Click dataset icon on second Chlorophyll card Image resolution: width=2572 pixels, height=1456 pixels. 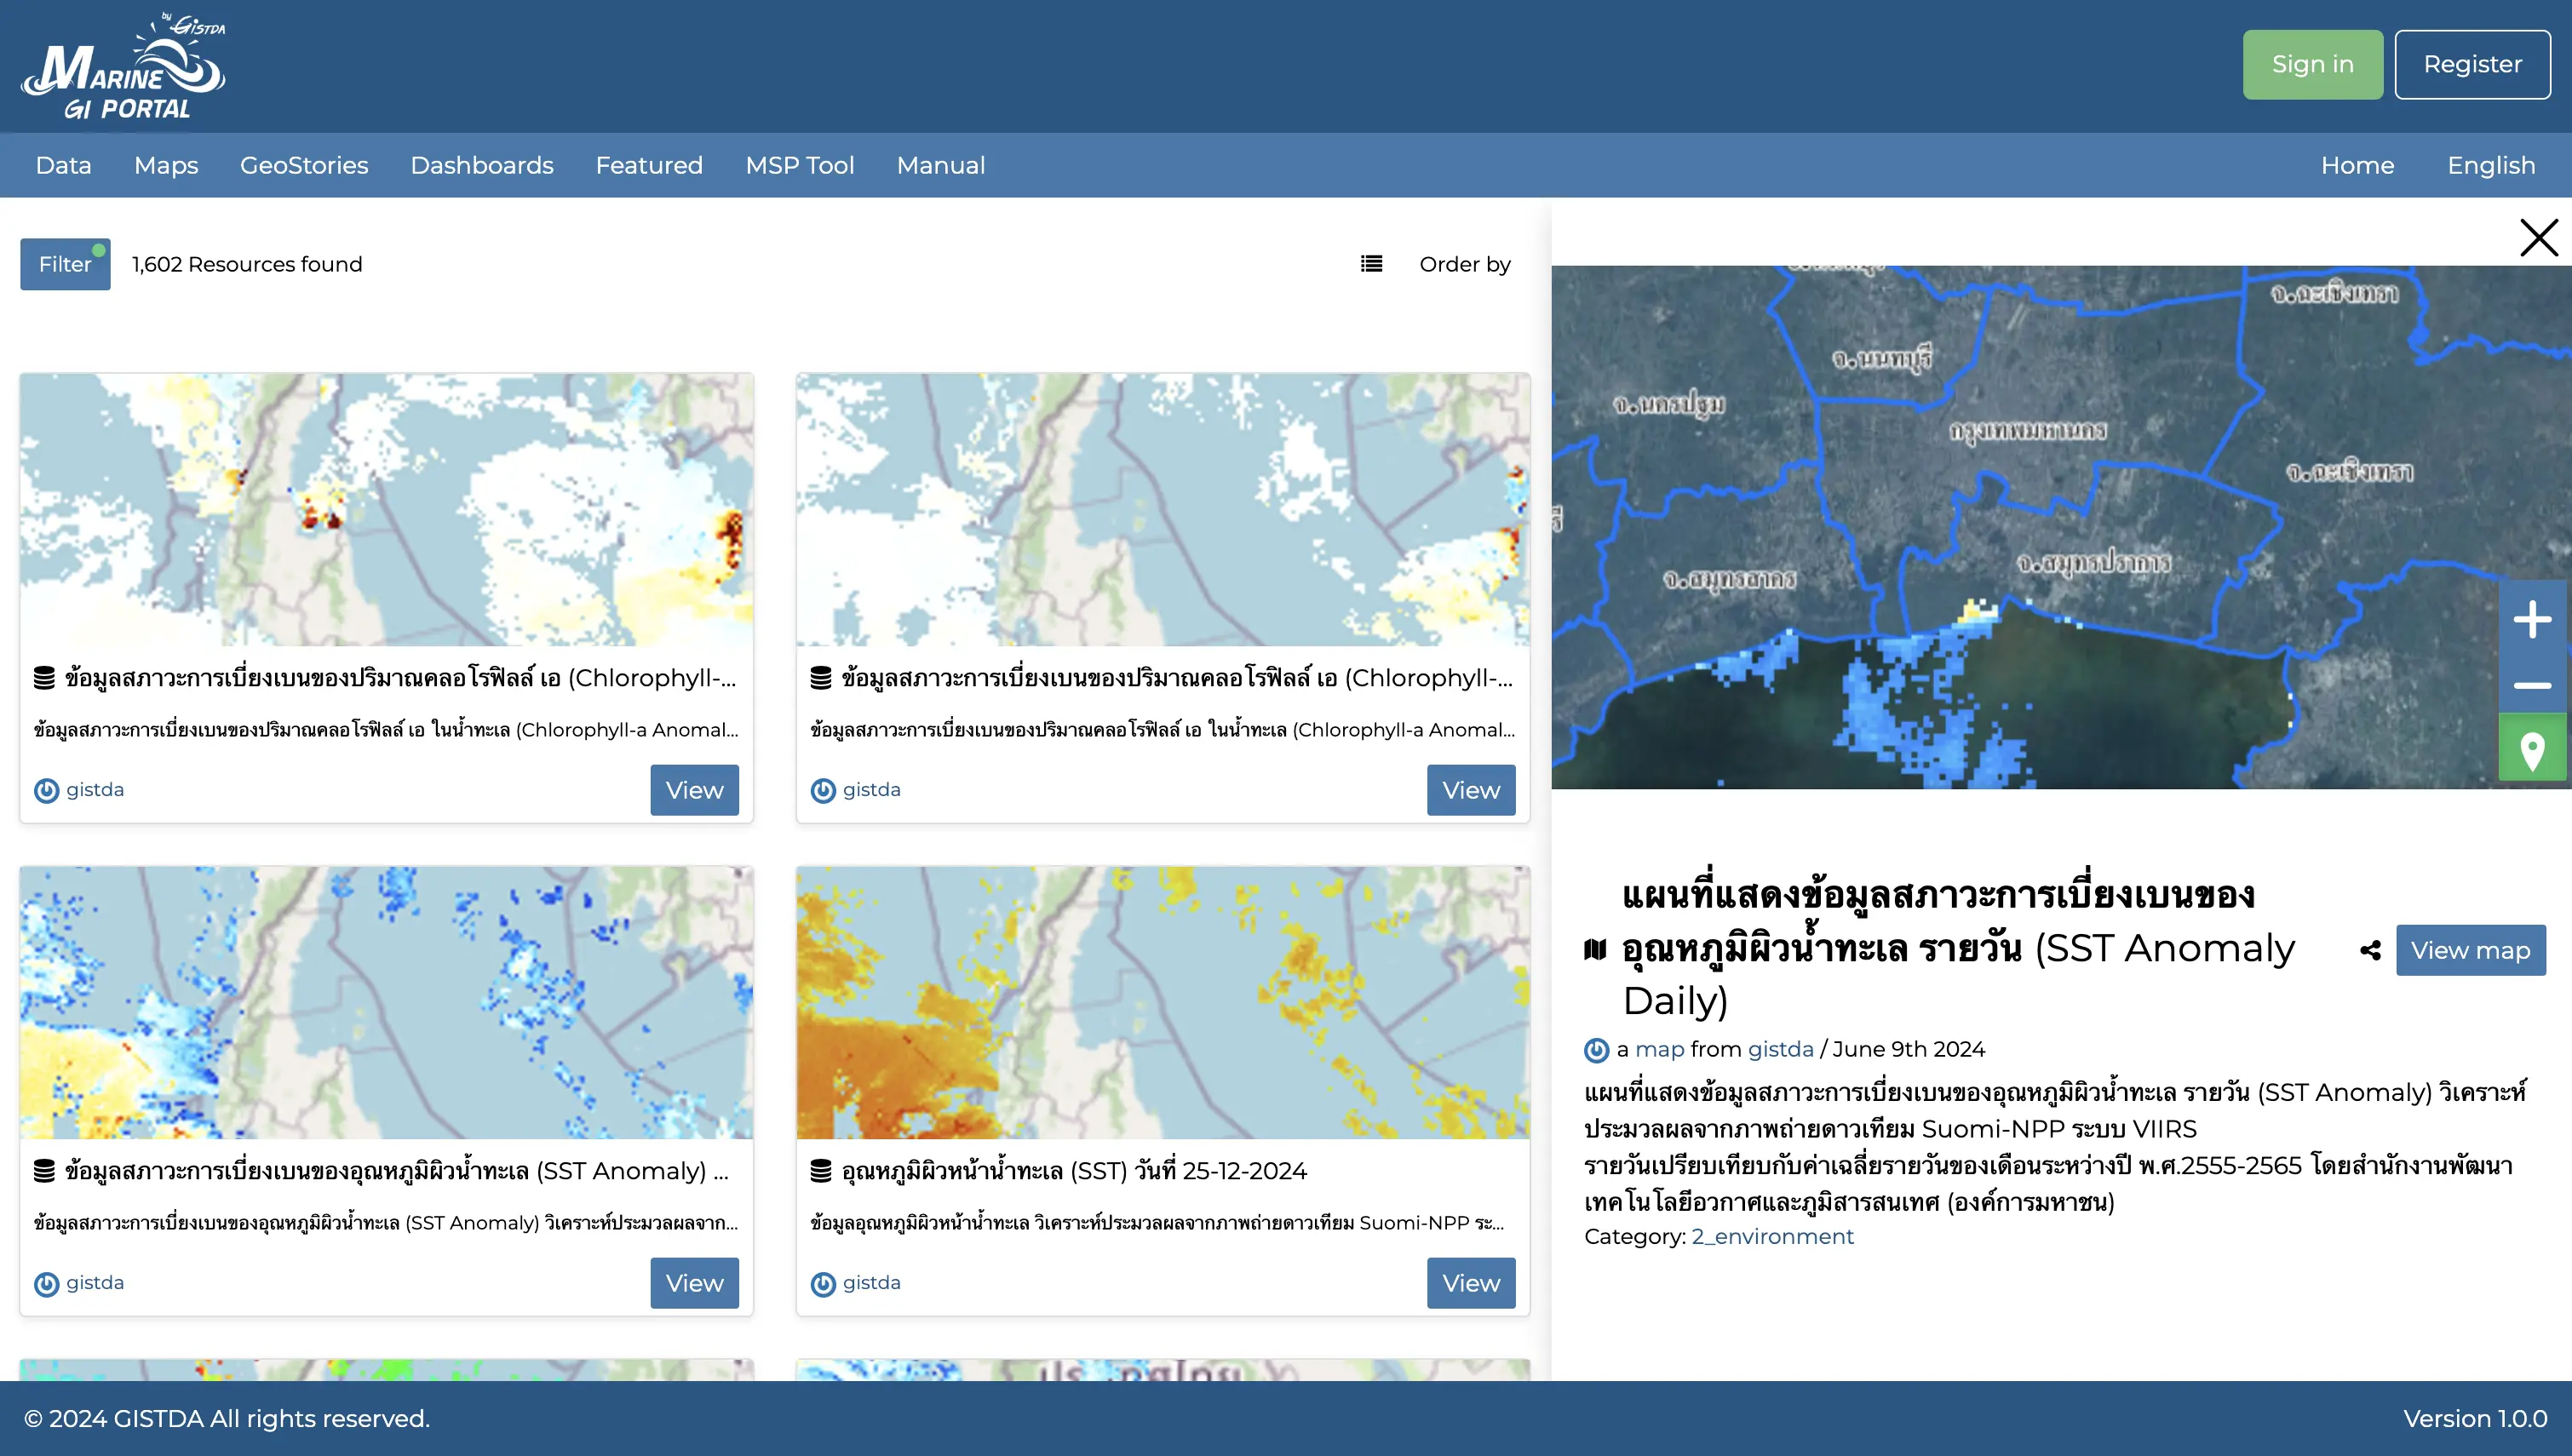(820, 678)
